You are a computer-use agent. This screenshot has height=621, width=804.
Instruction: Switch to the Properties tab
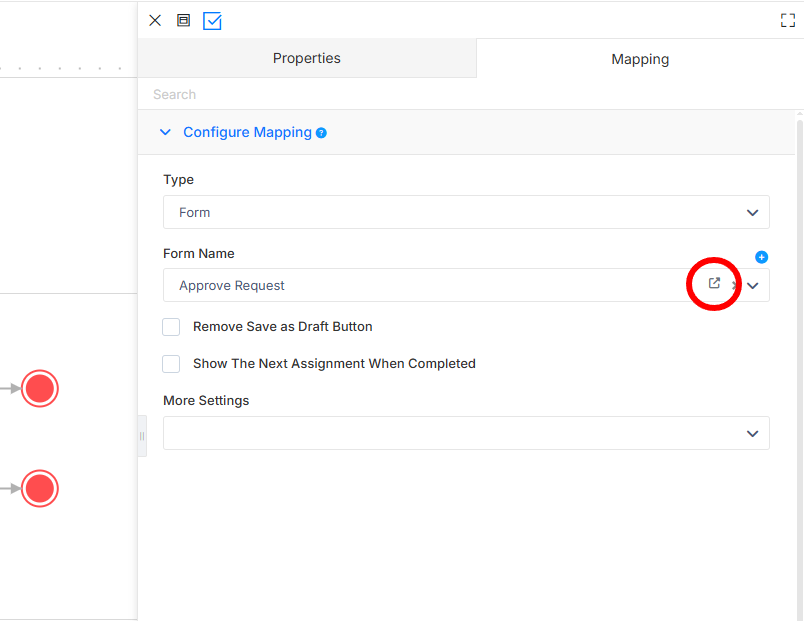coord(307,58)
